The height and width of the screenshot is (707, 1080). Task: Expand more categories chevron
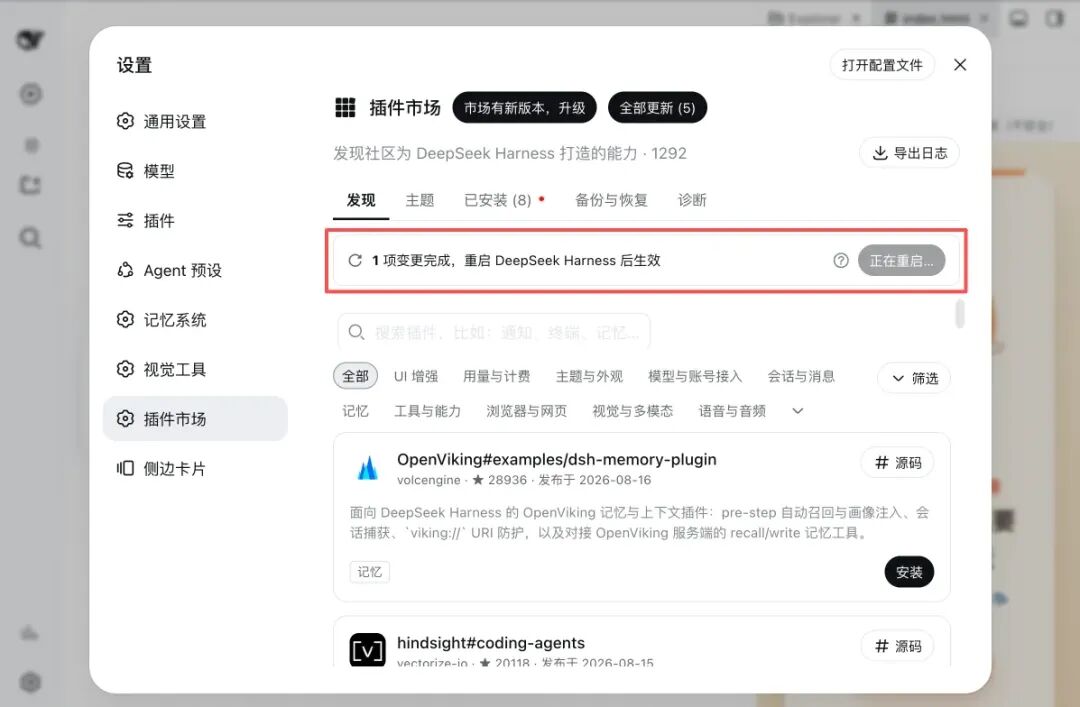click(x=798, y=411)
